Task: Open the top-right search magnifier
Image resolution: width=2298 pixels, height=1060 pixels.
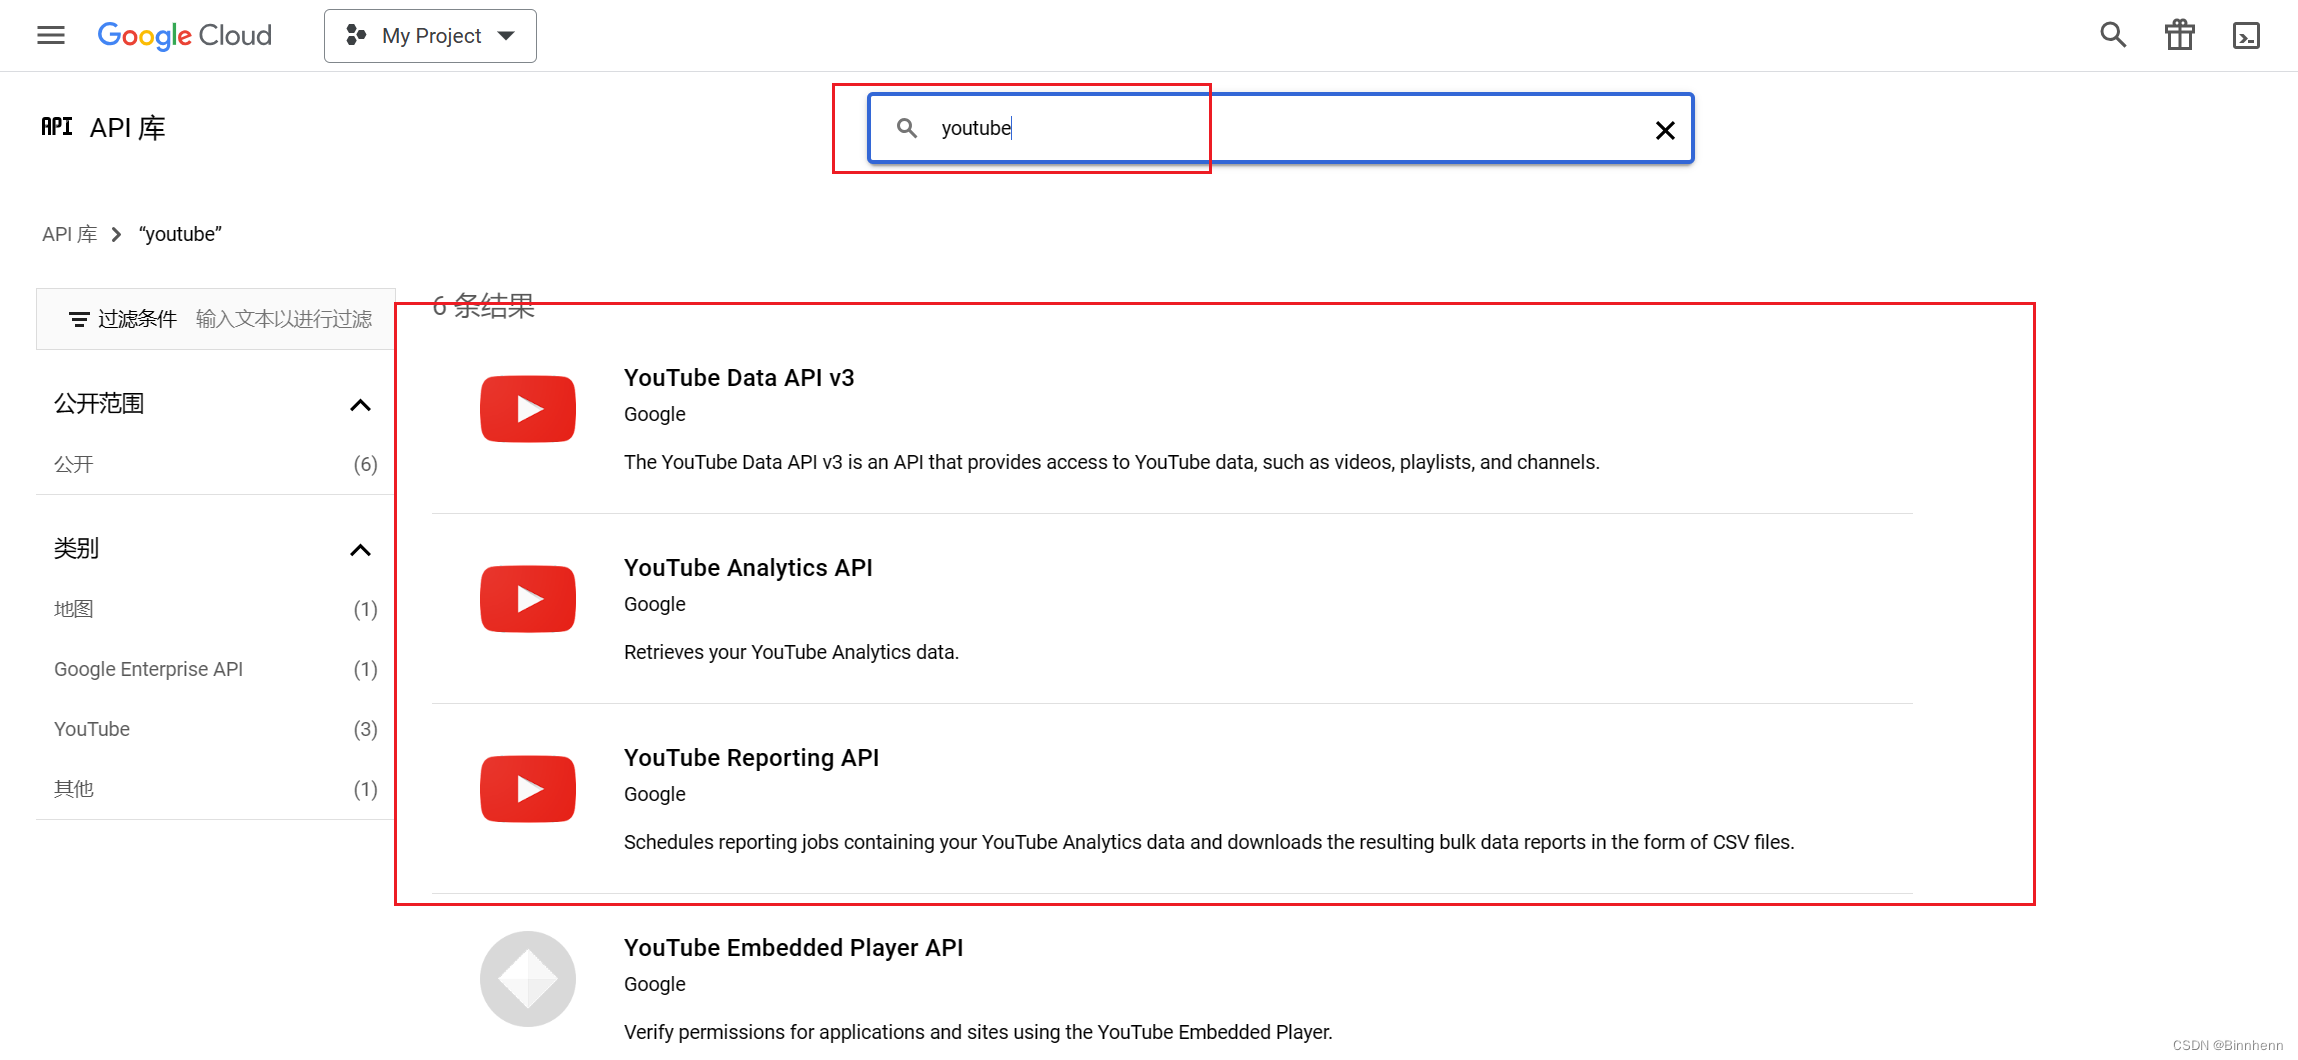Action: click(x=2112, y=34)
